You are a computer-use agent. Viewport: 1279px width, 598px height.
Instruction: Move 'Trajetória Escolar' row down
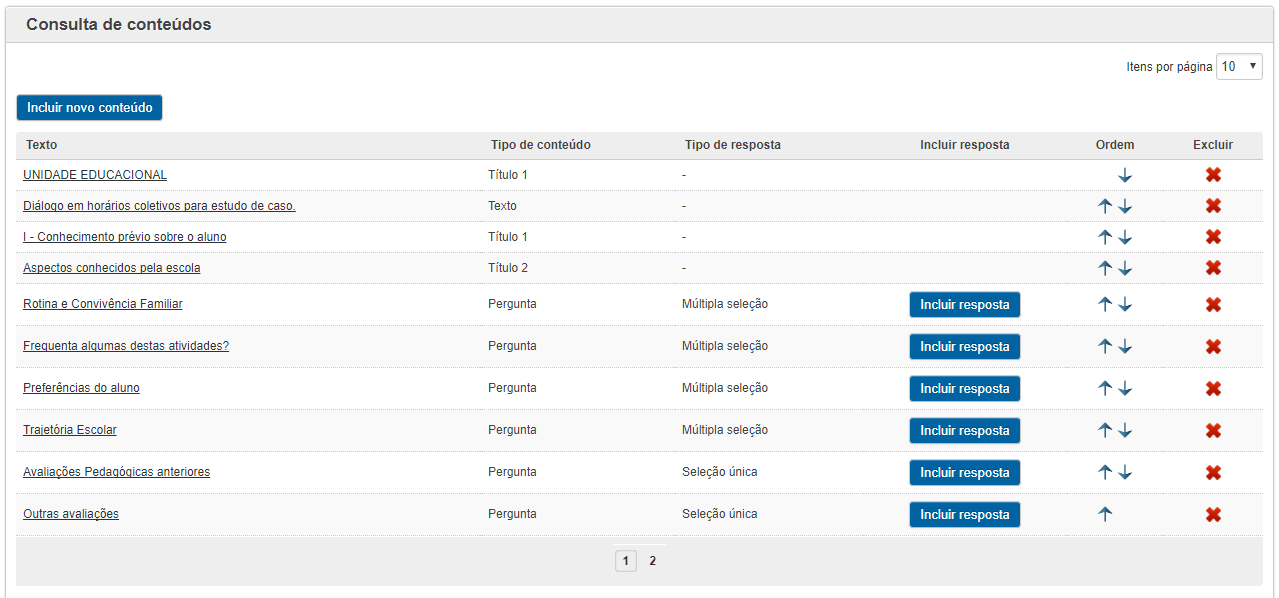pos(1125,430)
